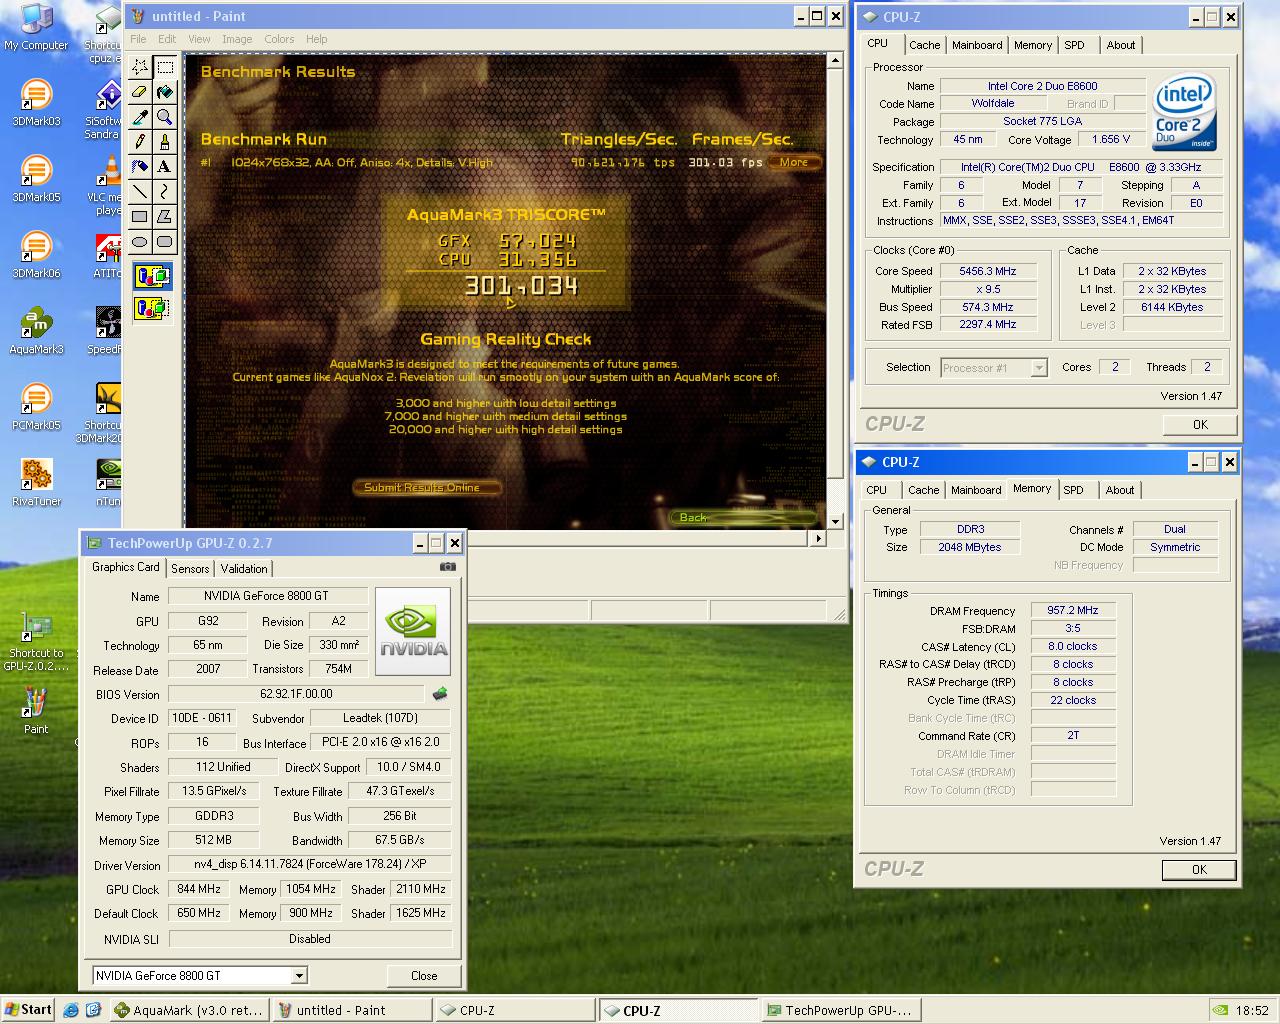Click OK in upper CPU-Z window
Image resolution: width=1280 pixels, height=1024 pixels.
(1200, 425)
